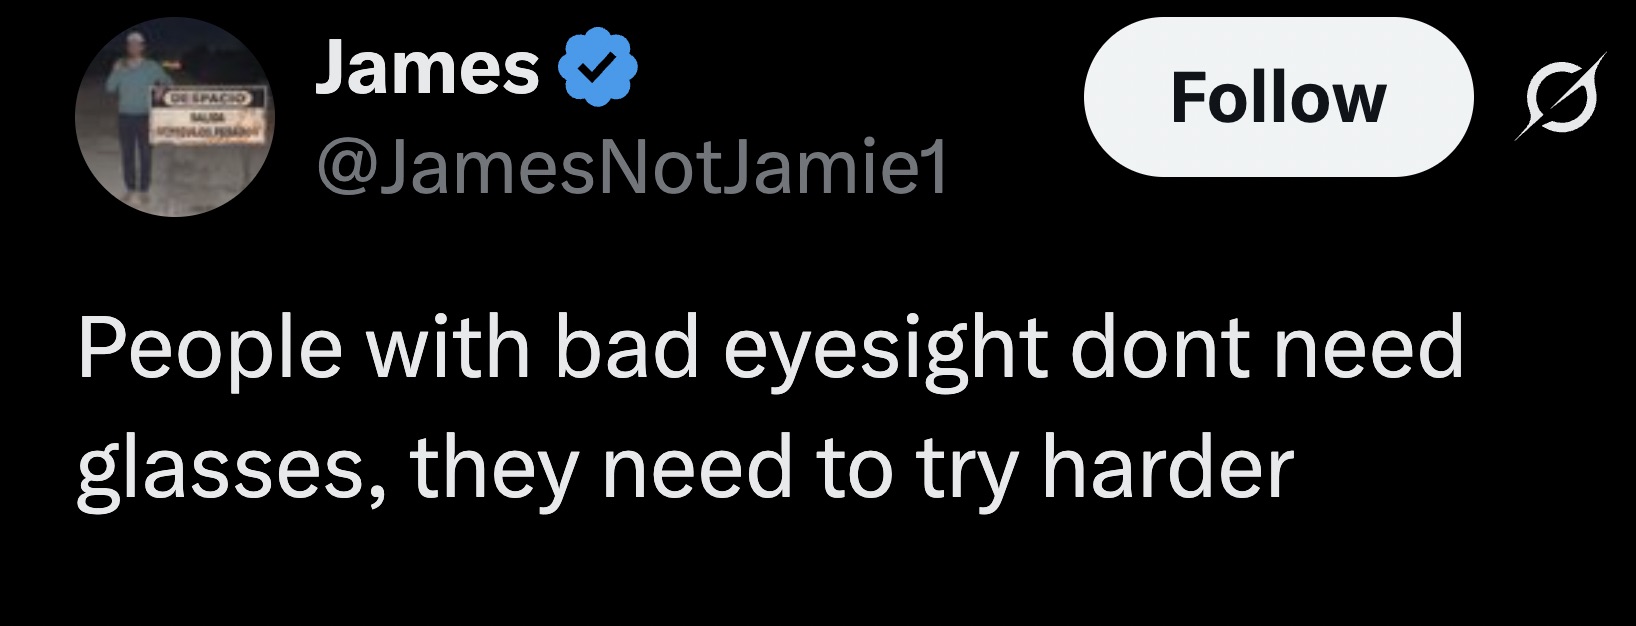Click the display name James
Screen dimensions: 1636x626
coord(427,68)
